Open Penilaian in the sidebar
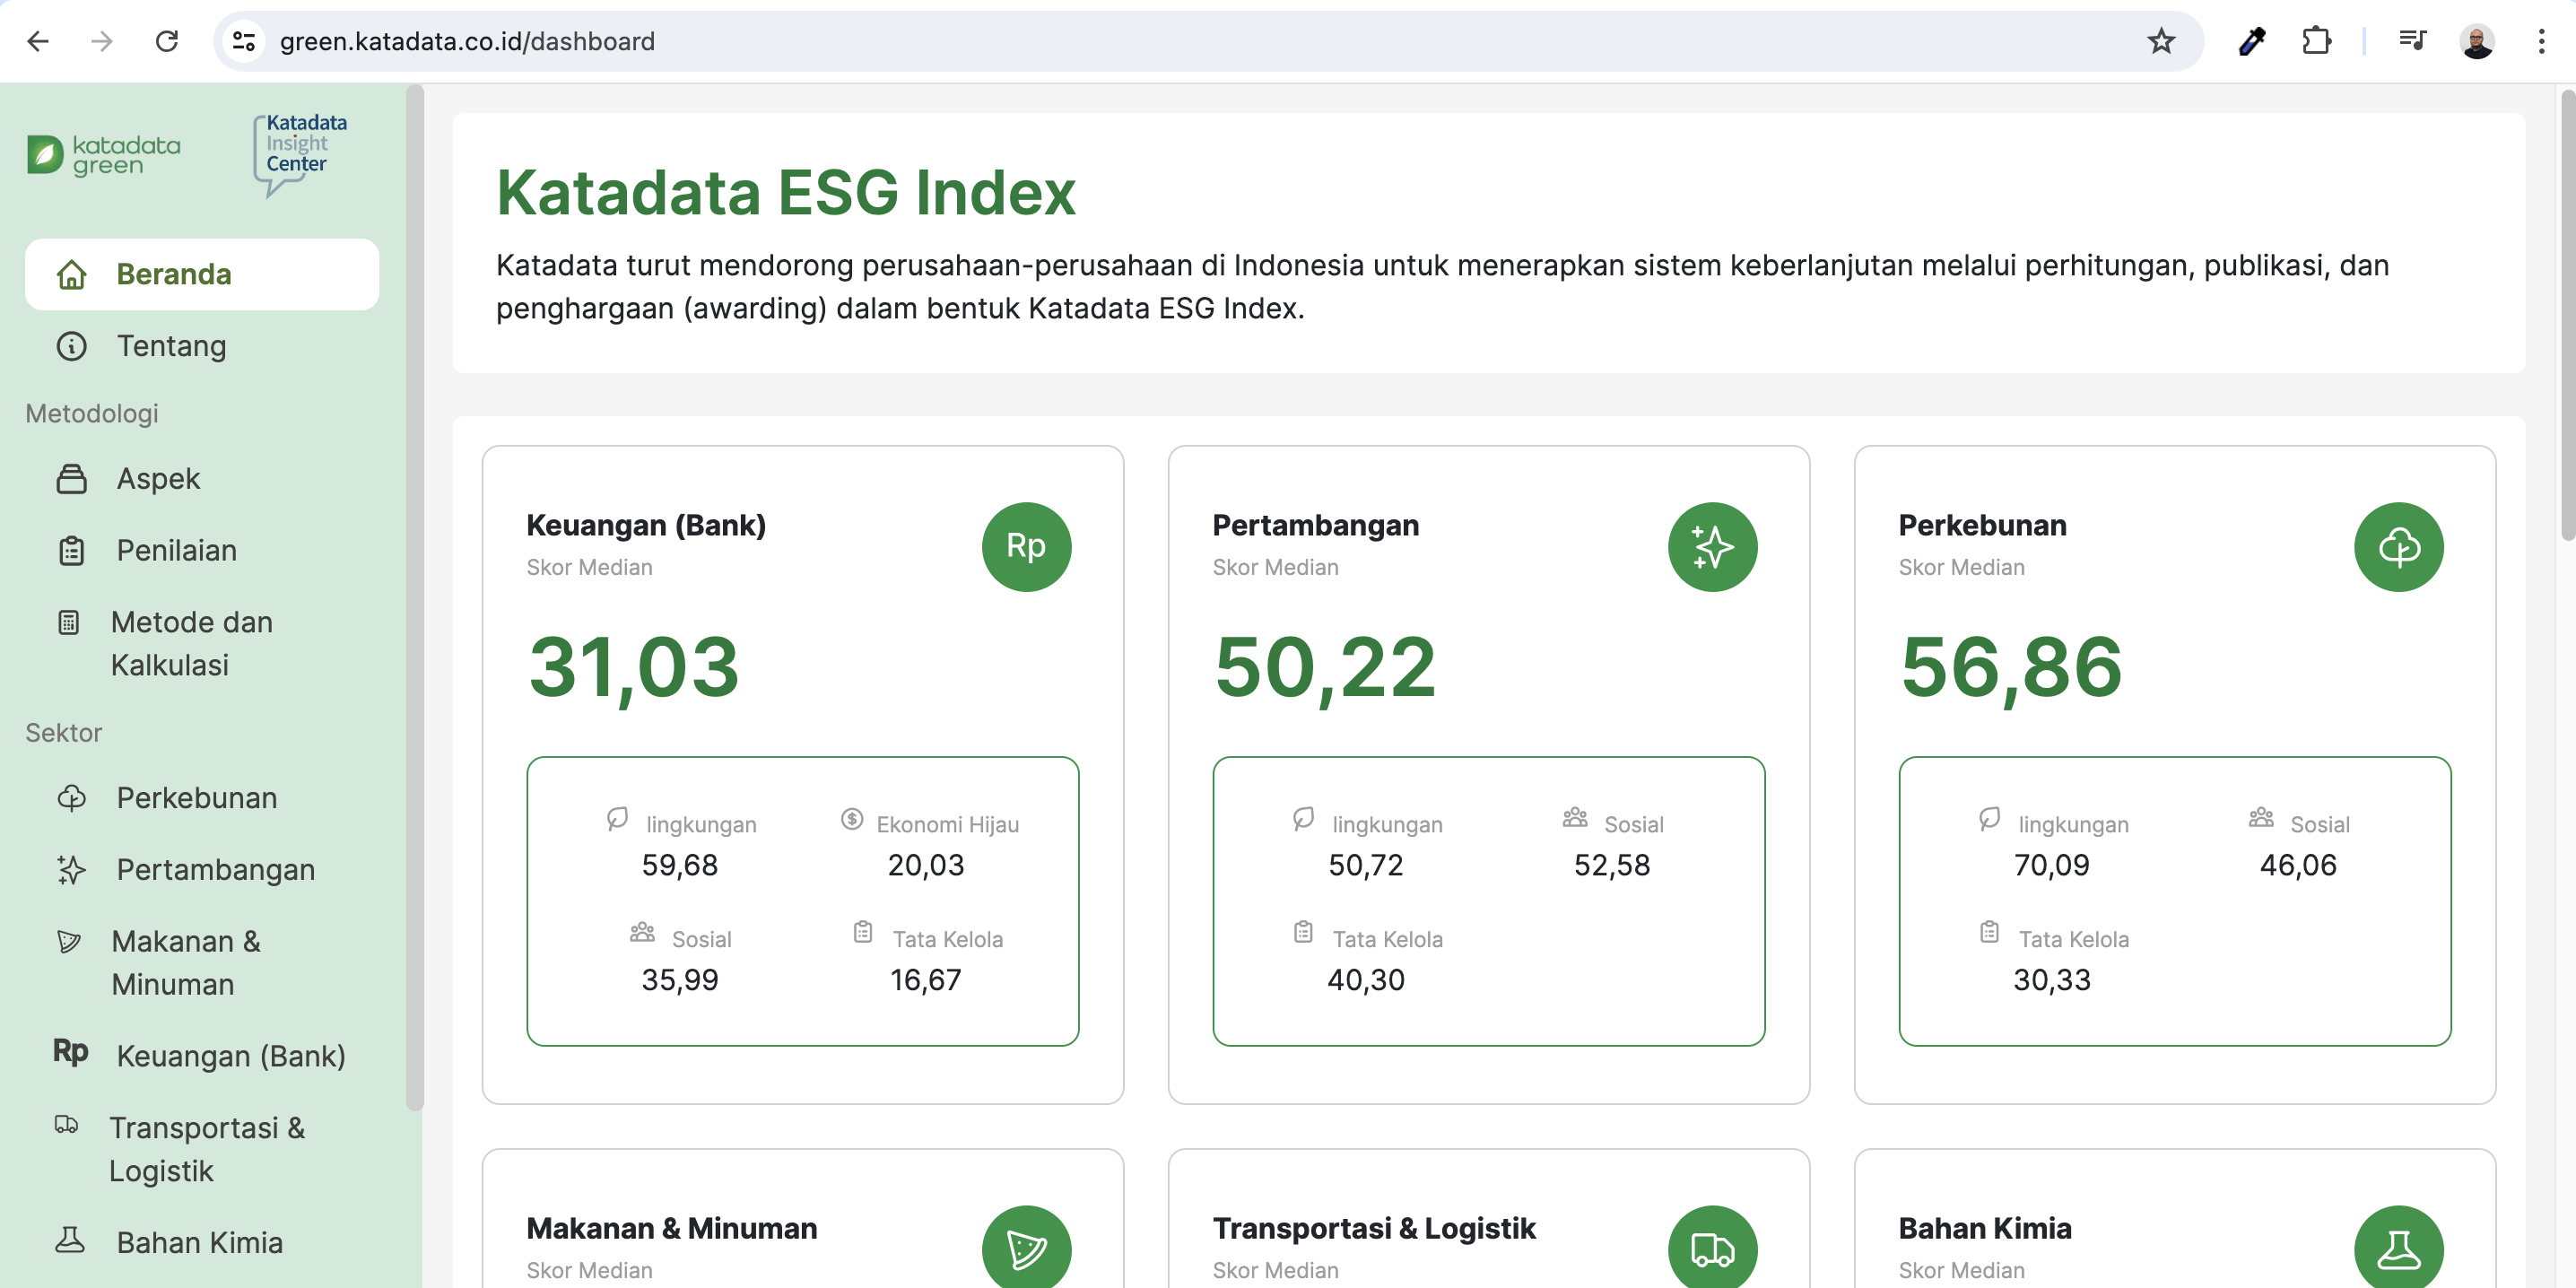The image size is (2576, 1288). coord(202,551)
